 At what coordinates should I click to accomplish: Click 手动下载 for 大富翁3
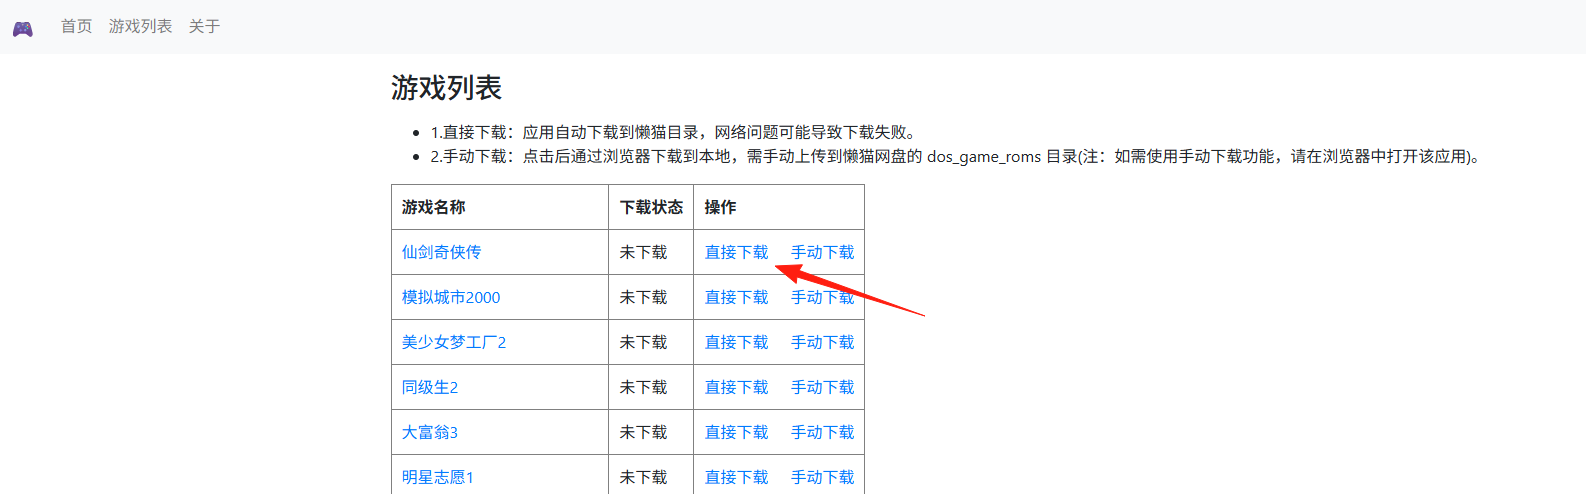(822, 432)
